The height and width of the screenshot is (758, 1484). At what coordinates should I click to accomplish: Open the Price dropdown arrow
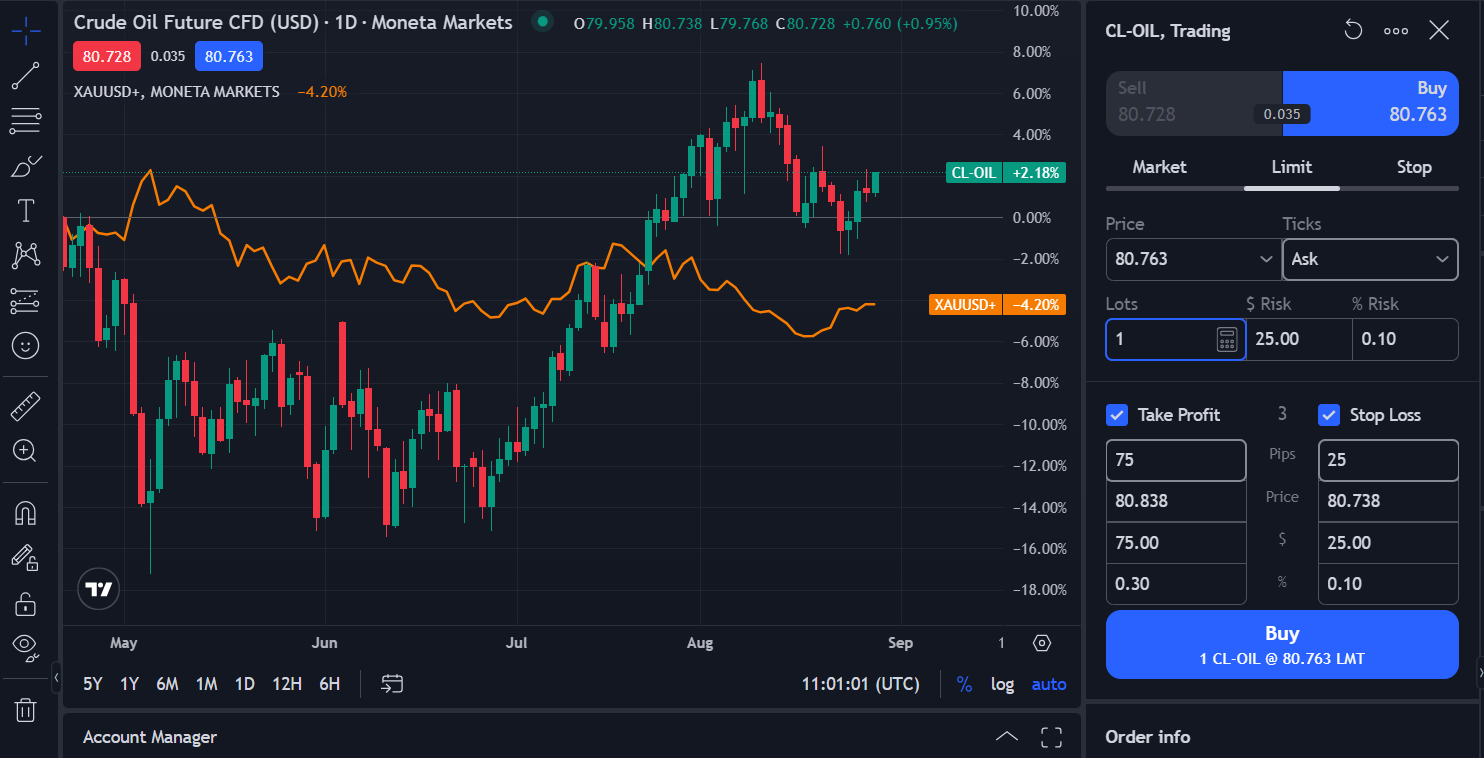coord(1265,259)
